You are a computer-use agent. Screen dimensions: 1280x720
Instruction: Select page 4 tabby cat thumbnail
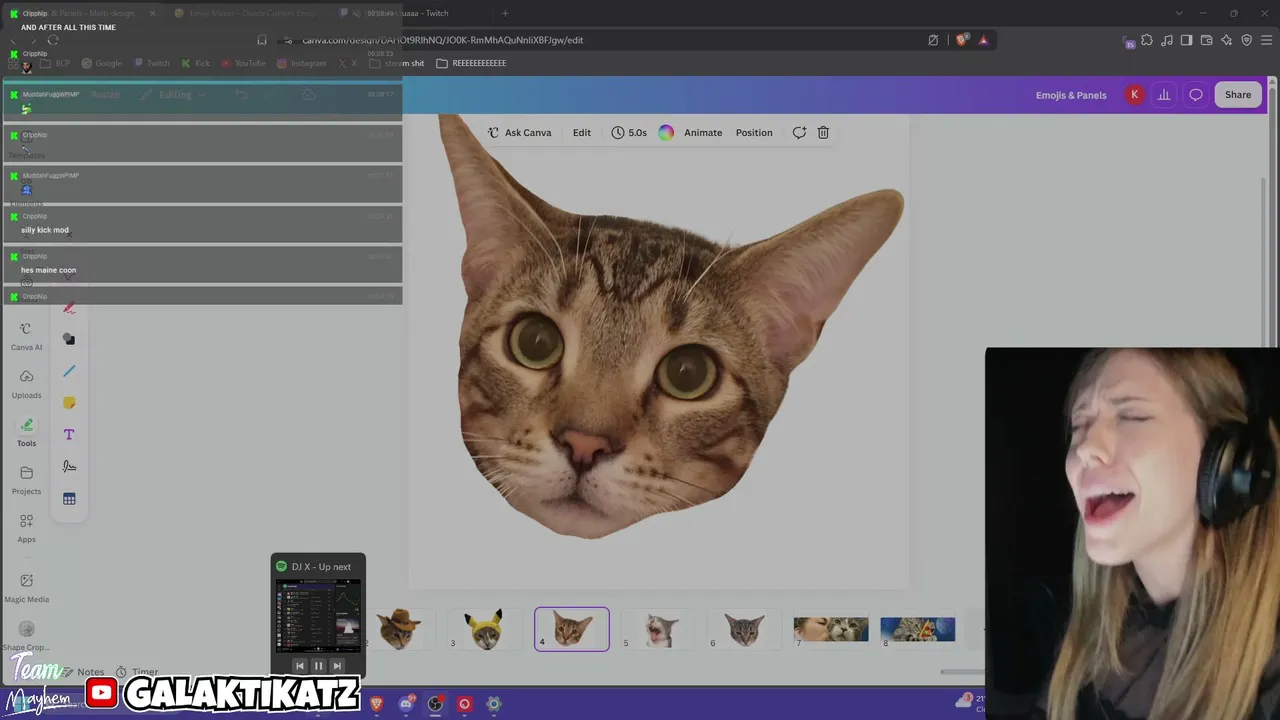tap(572, 629)
